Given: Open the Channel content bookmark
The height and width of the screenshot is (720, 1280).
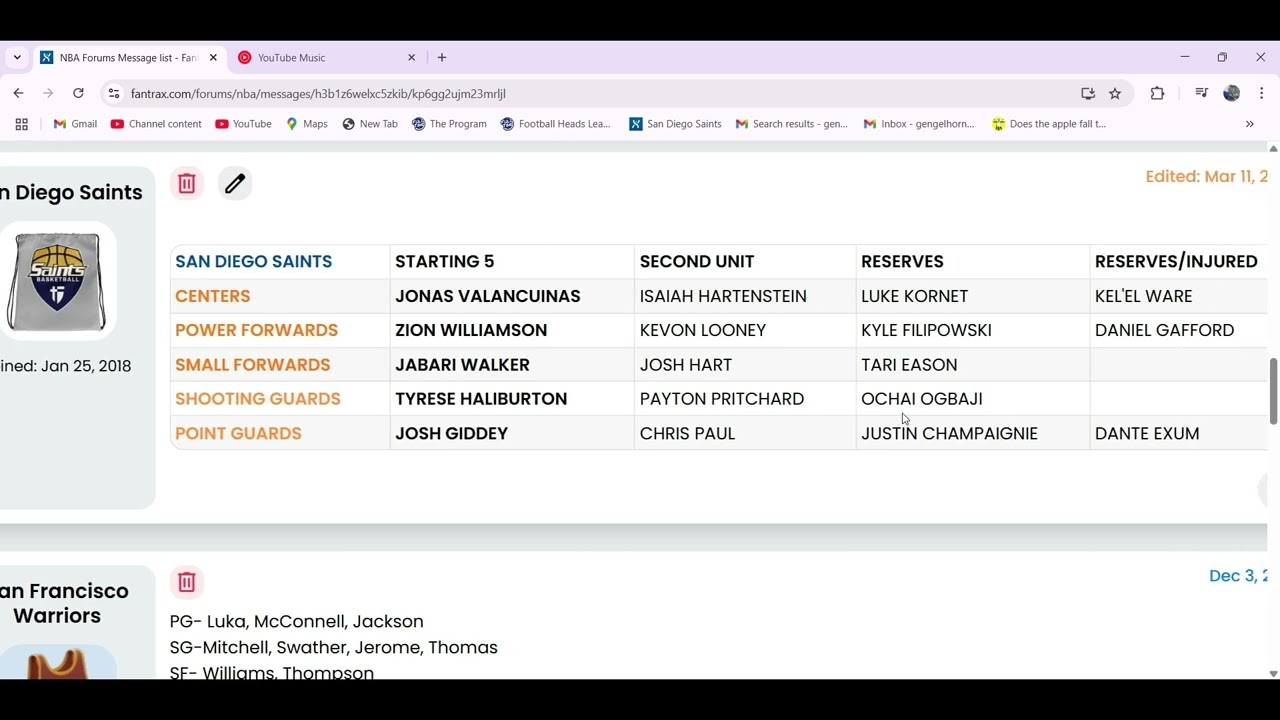Looking at the screenshot, I should click(156, 124).
